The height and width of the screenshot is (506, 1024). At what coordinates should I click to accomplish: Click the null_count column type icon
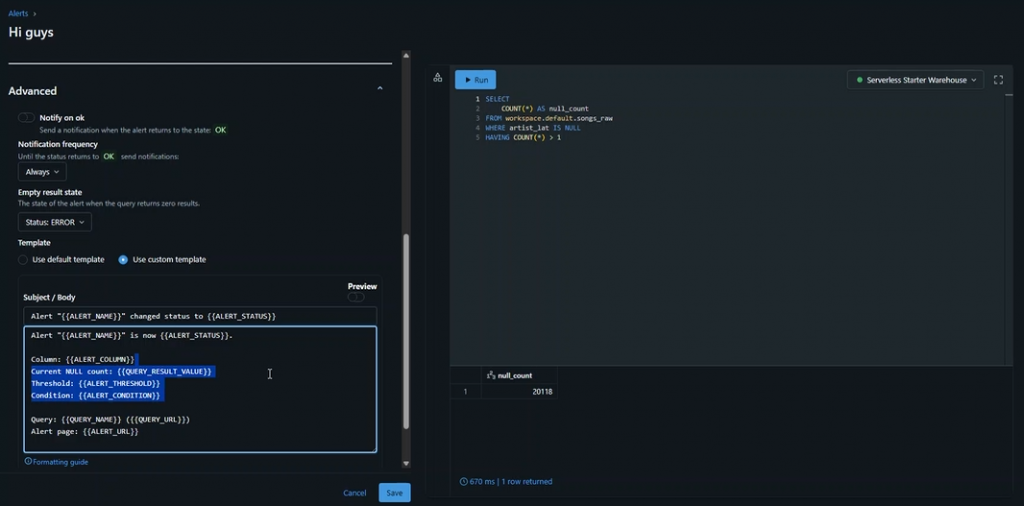491,376
